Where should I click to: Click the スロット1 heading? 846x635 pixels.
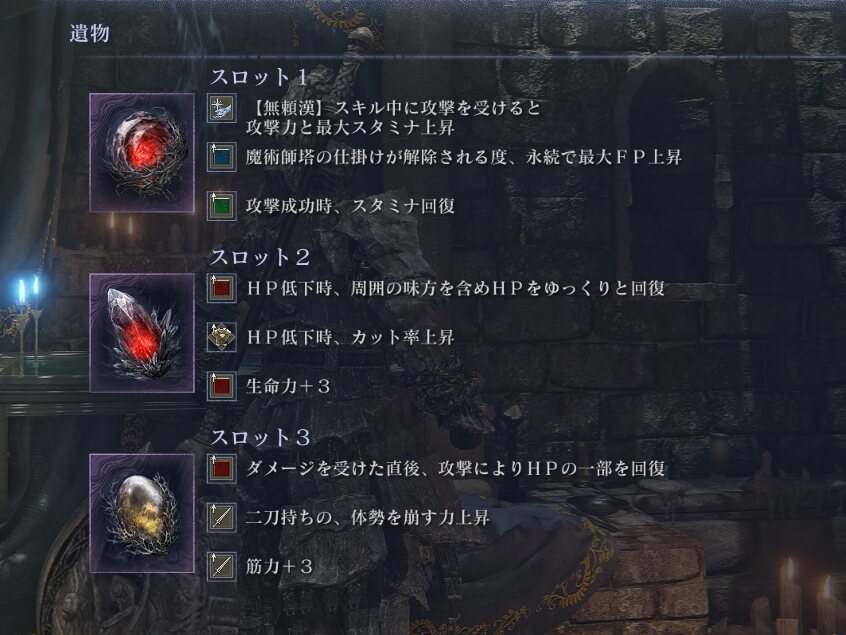[x=260, y=77]
